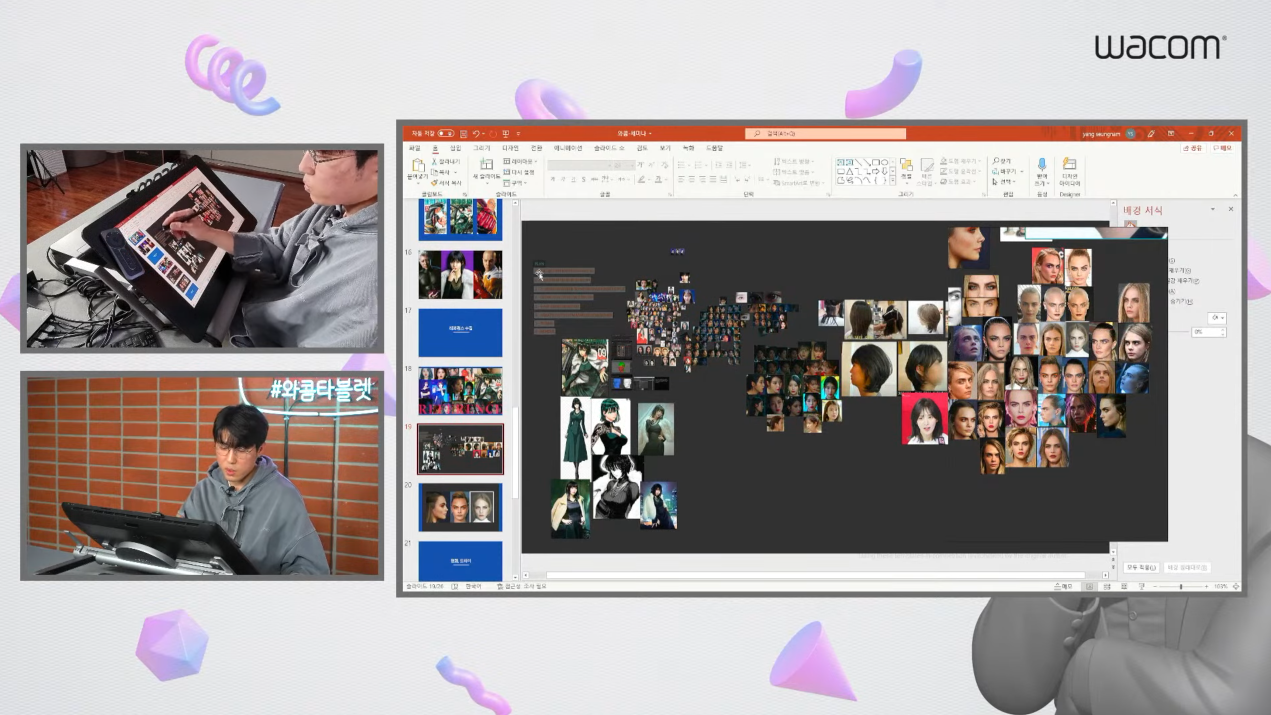
Task: Click the Undo arrow icon
Action: 476,133
